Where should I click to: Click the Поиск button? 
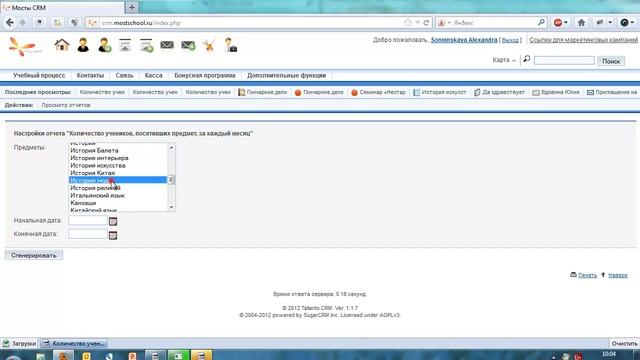click(611, 61)
